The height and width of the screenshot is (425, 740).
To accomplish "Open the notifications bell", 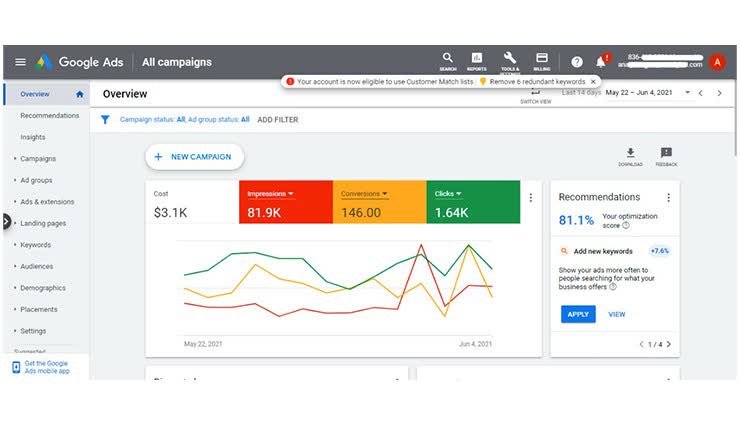I will tap(601, 62).
